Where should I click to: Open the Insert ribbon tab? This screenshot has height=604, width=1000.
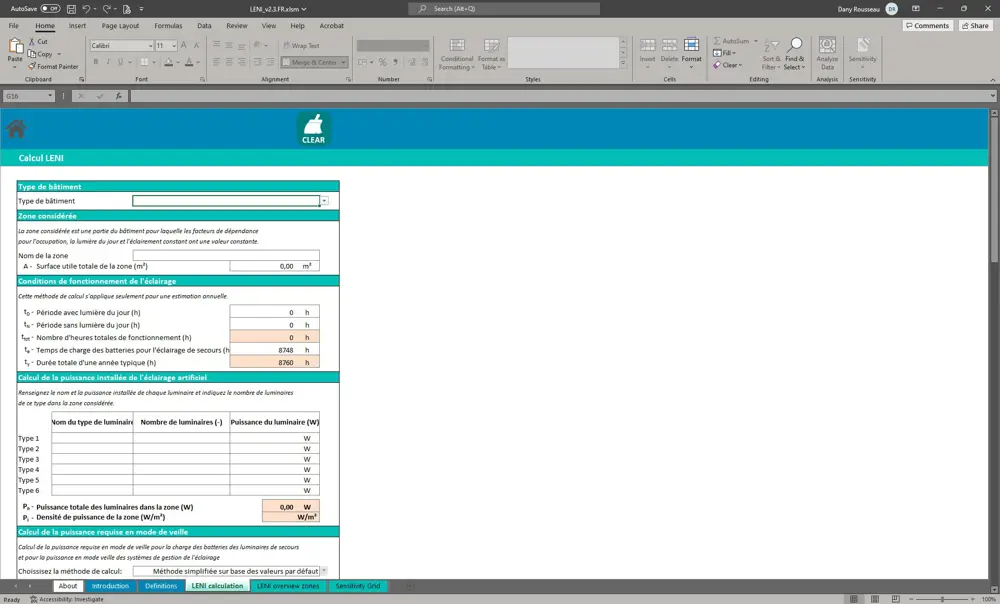tap(77, 26)
